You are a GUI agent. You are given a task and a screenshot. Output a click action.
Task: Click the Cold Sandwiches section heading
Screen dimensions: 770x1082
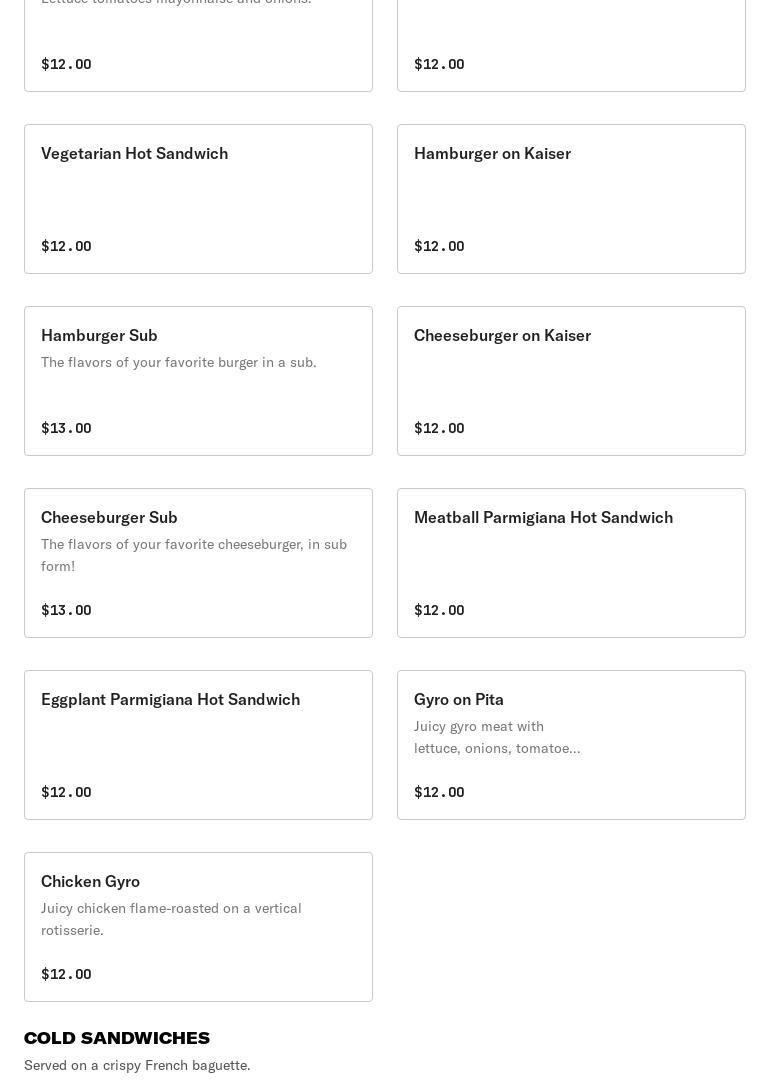tap(117, 1037)
